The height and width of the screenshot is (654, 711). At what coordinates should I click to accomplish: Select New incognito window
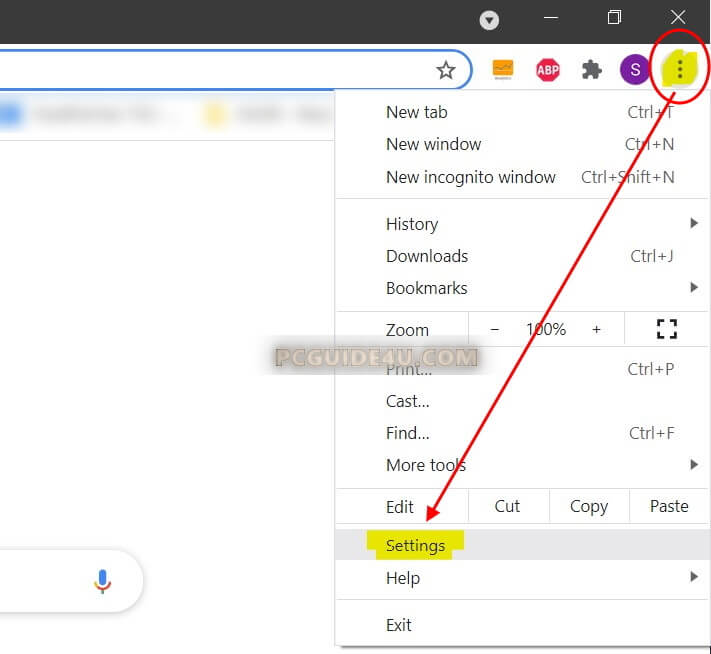[470, 177]
